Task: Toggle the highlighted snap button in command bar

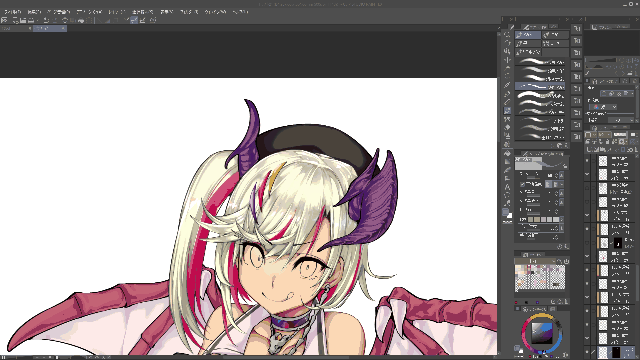Action: 134,20
